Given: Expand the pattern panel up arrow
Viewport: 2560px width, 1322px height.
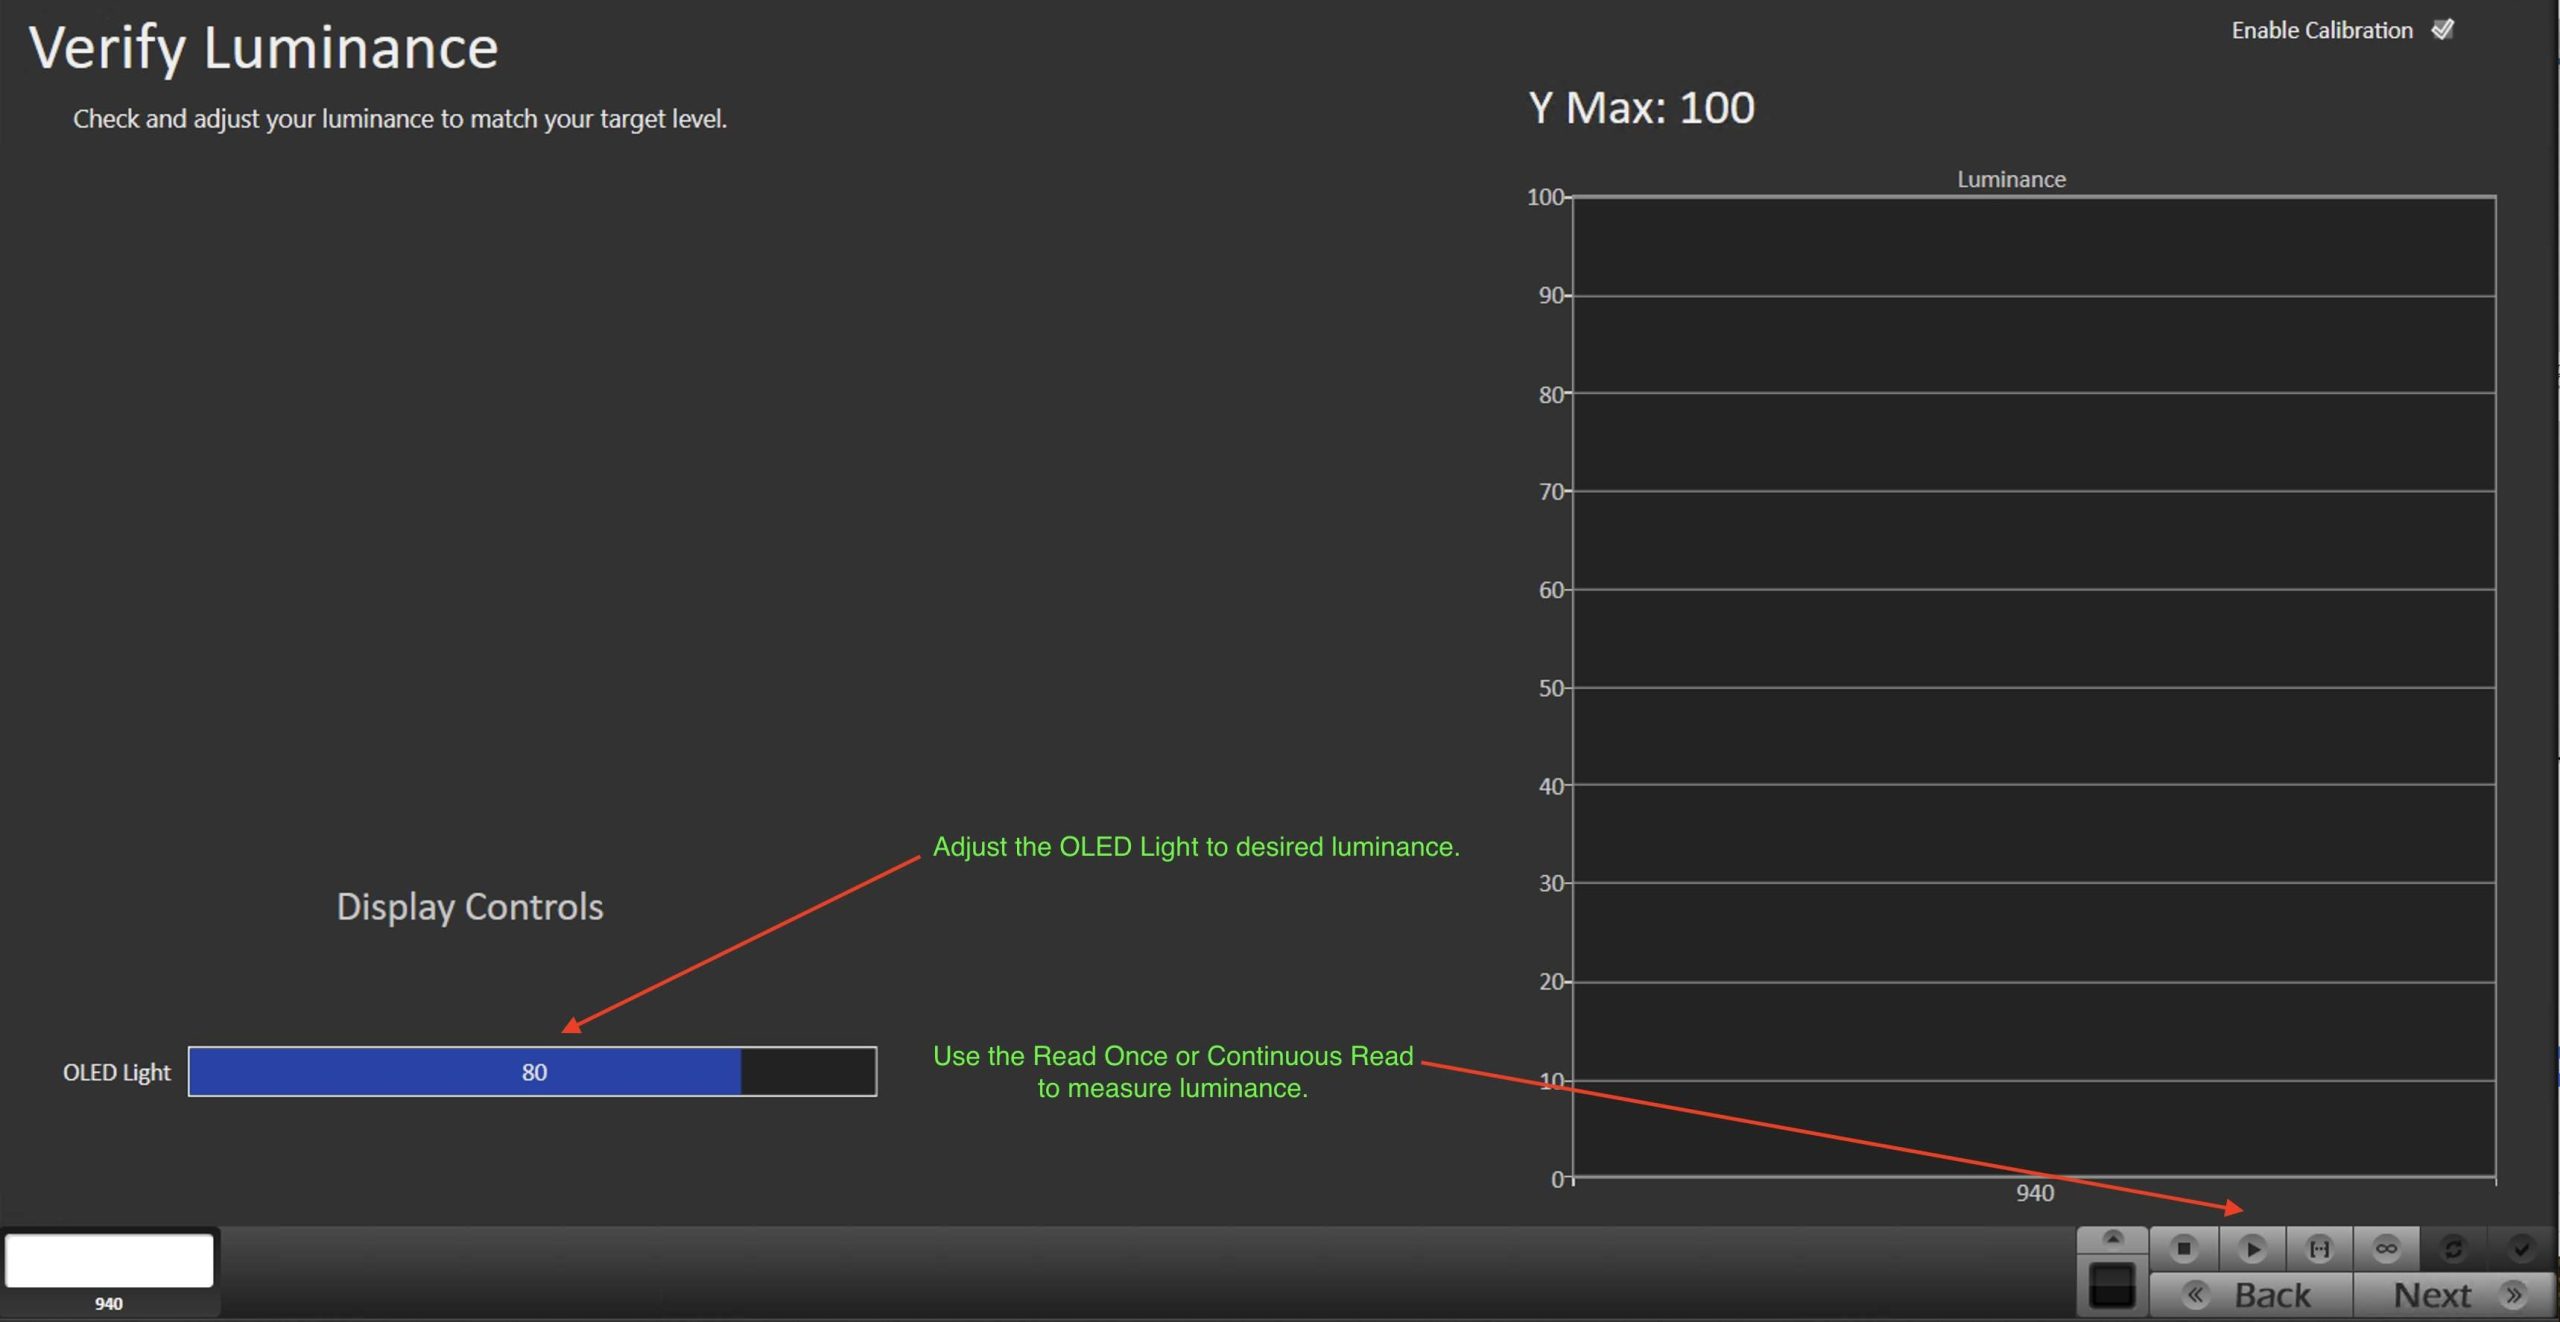Looking at the screenshot, I should pos(2112,1239).
